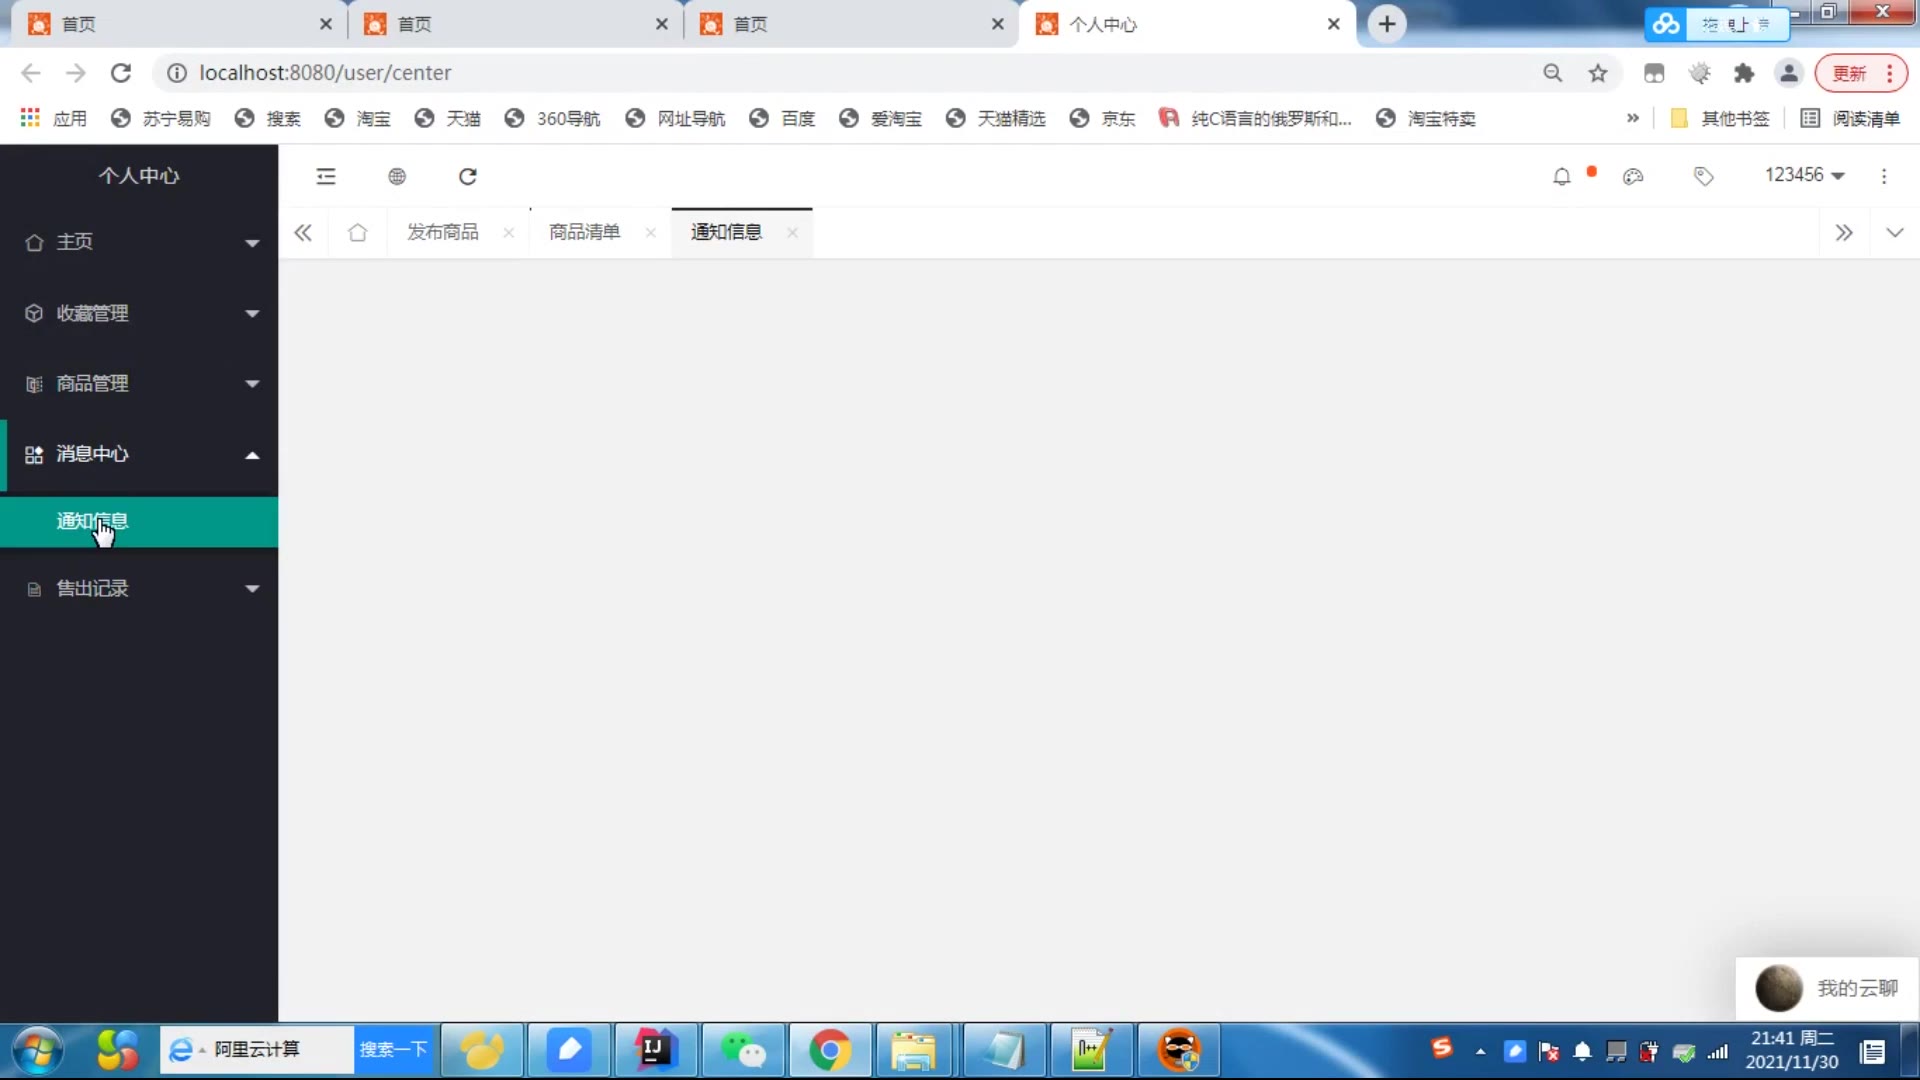Open the 阅读清单 reading list

click(1850, 118)
